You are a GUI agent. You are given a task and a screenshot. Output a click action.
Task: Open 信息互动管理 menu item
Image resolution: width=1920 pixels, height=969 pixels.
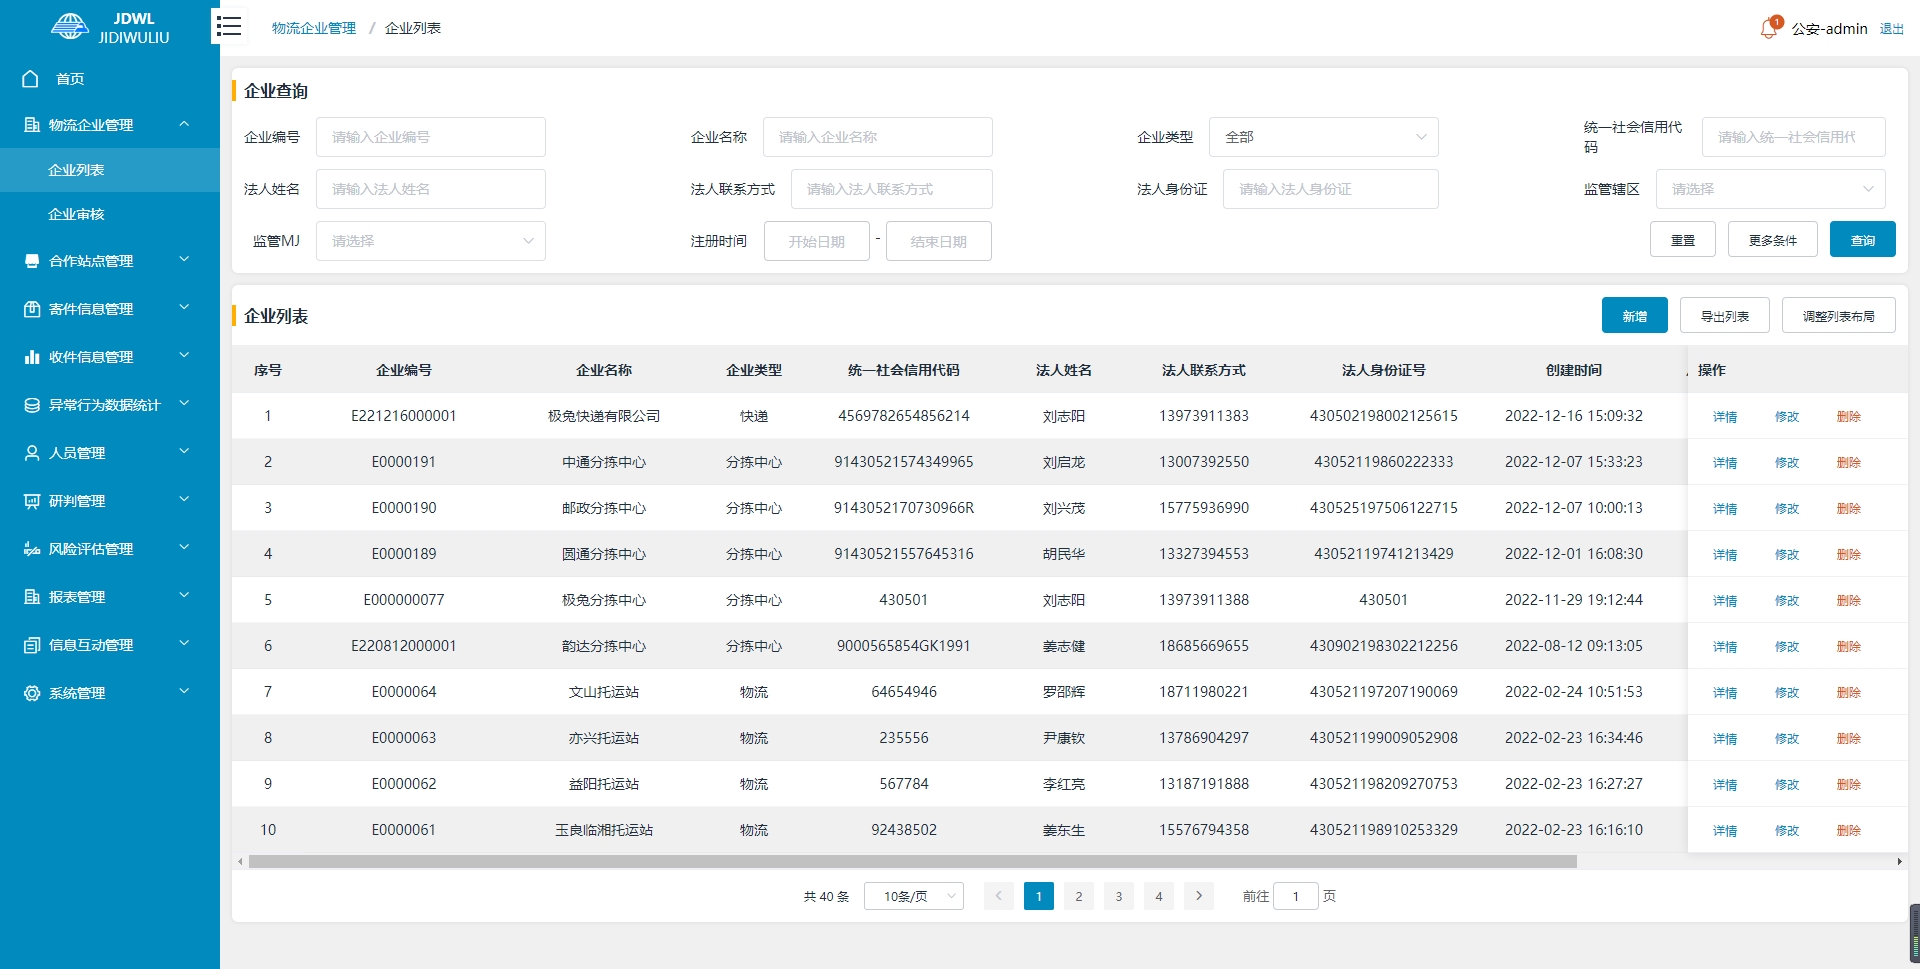click(x=110, y=645)
